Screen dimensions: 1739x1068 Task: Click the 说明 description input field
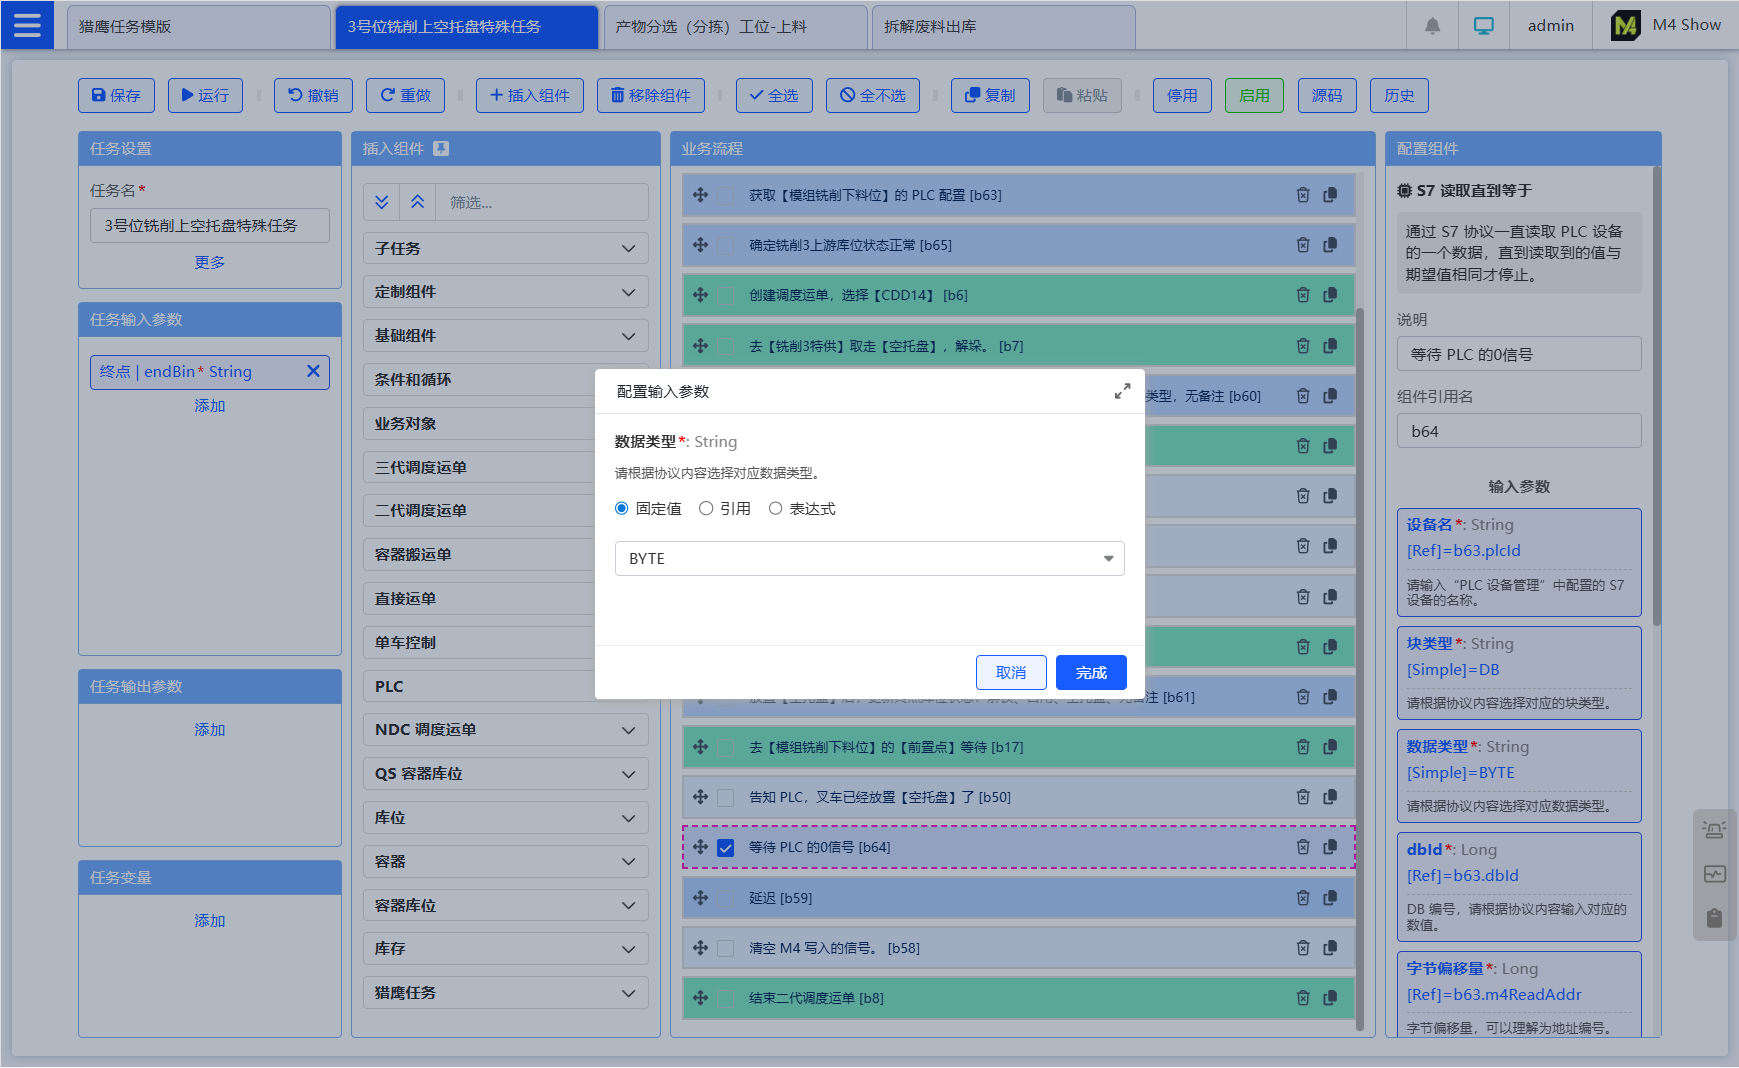1518,354
